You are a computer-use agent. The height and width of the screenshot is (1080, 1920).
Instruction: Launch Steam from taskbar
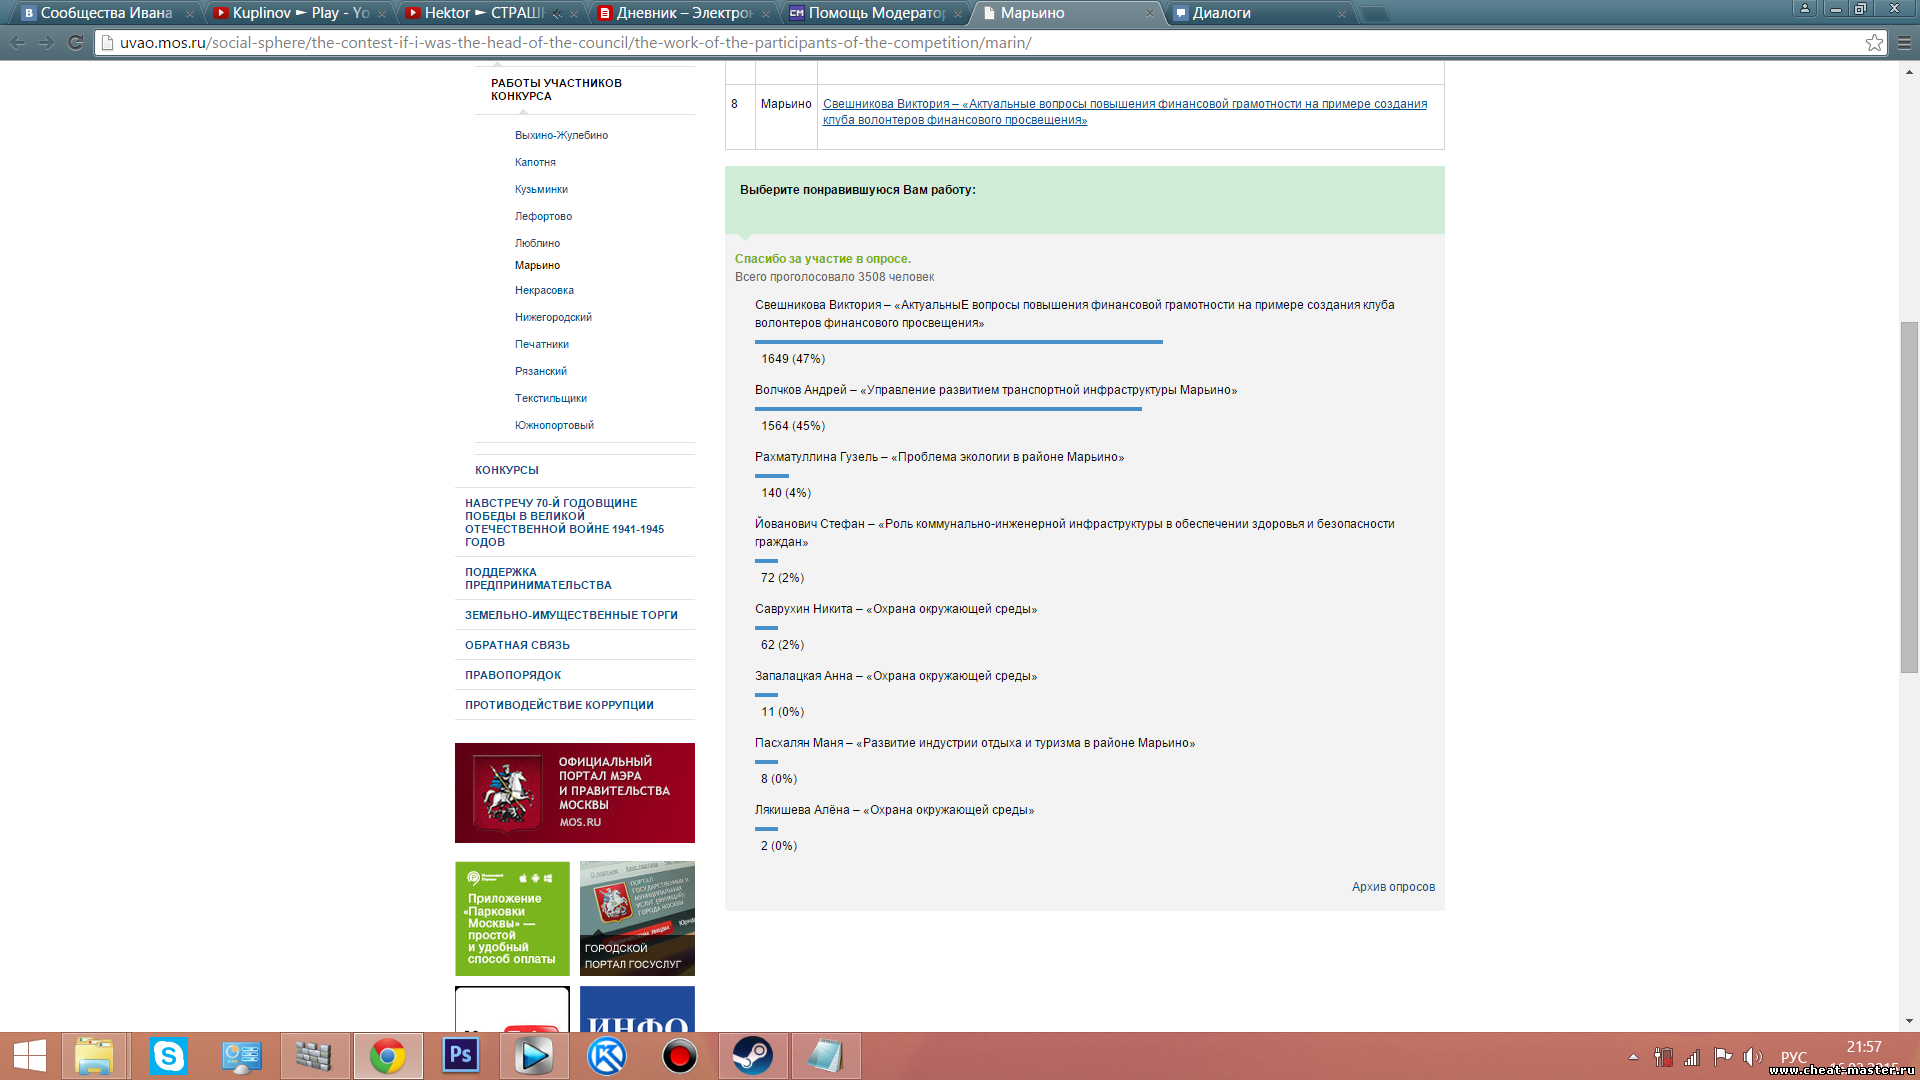tap(752, 1056)
